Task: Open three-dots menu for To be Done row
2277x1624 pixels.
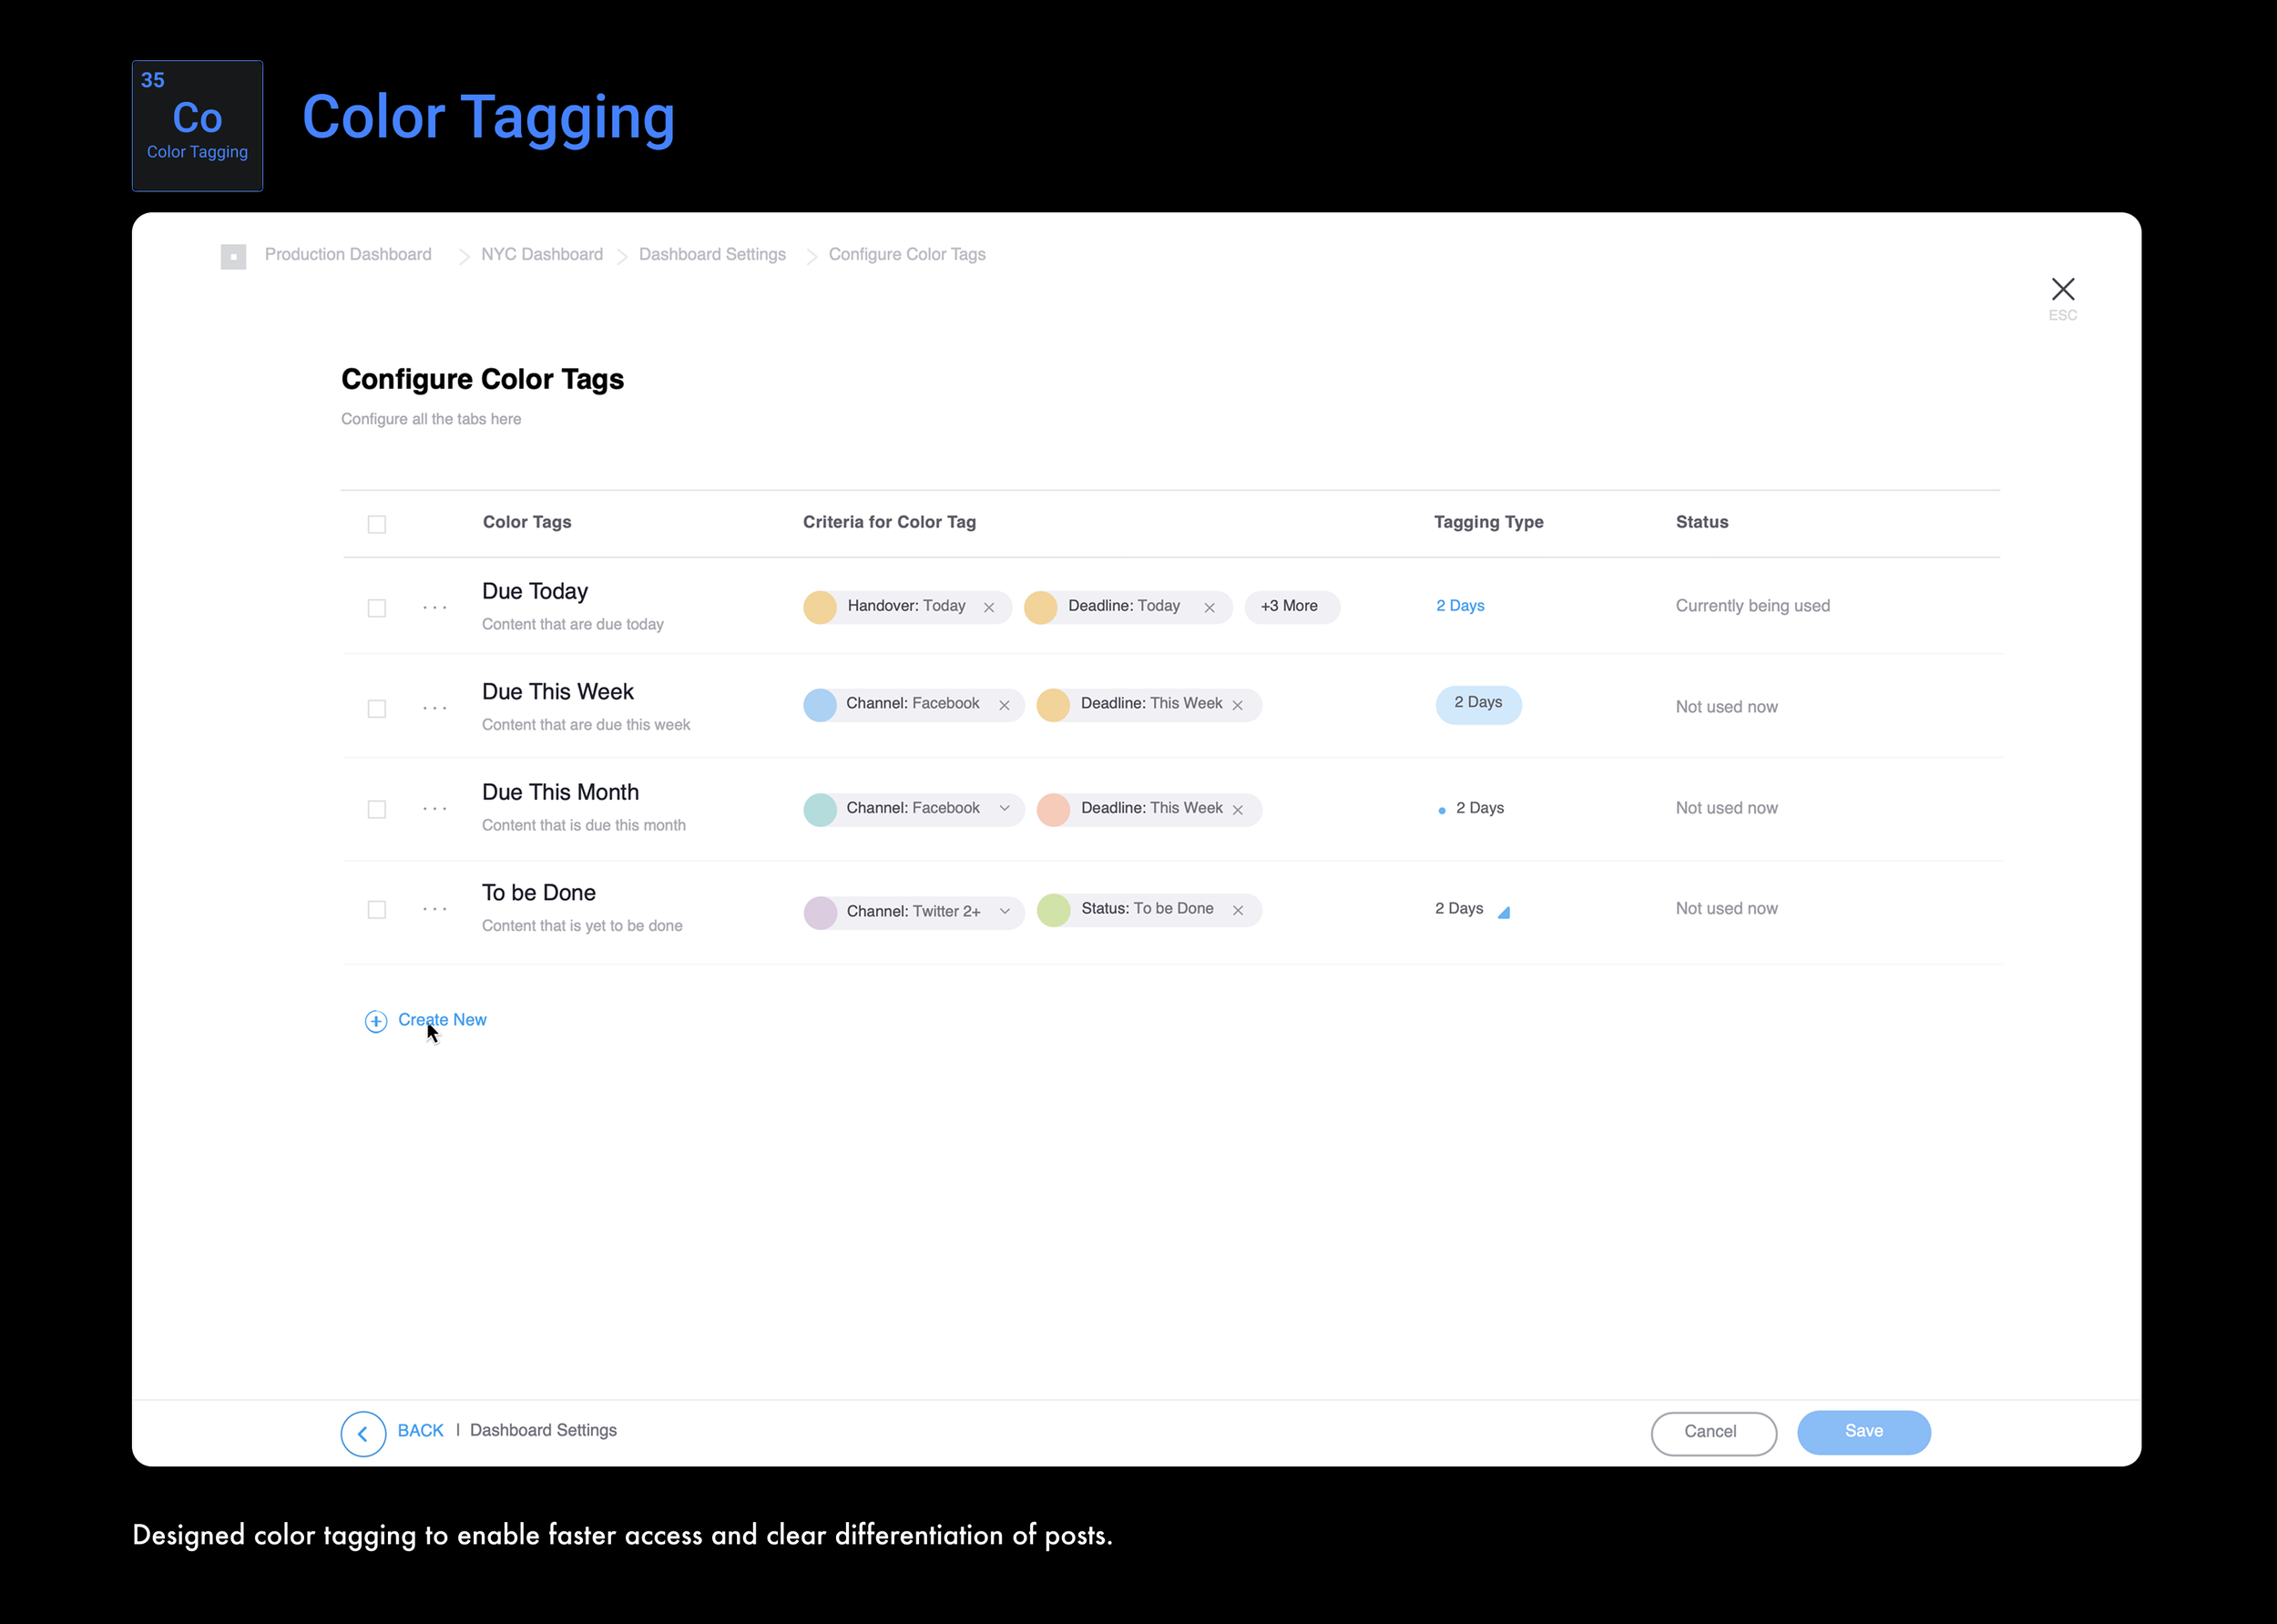Action: [x=435, y=909]
